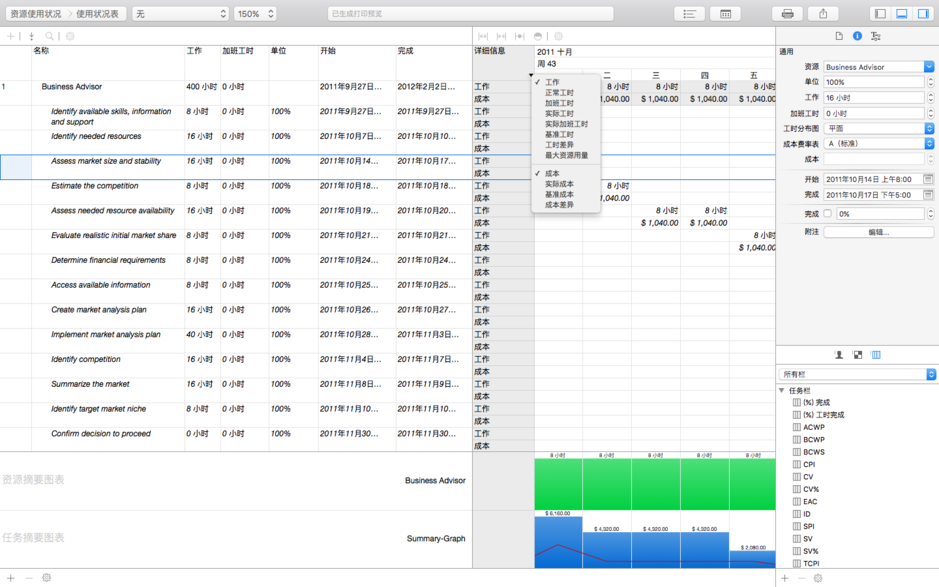
Task: Click the 使用状况表 breadcrumb item
Action: [99, 12]
